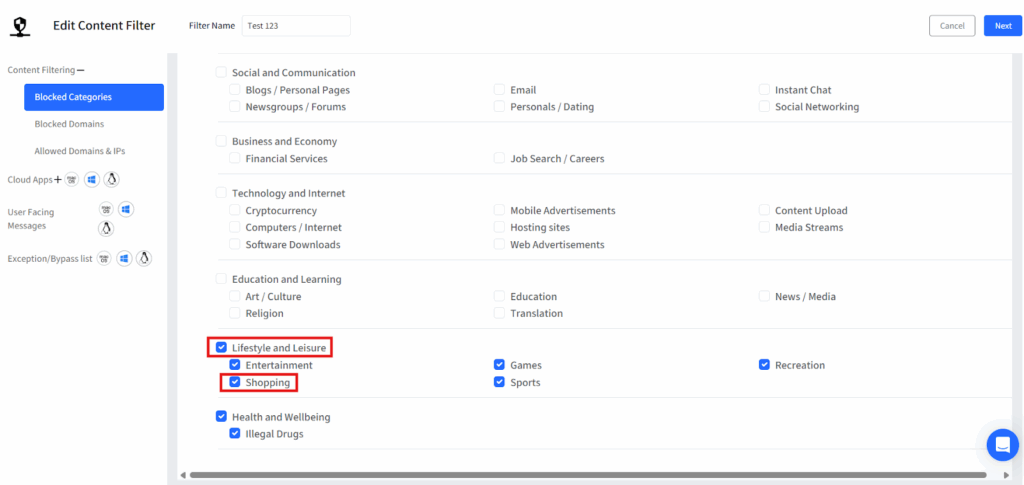Click the Linux penguin icon for User Facing Messages
Viewport: 1024px width, 485px height.
click(106, 228)
